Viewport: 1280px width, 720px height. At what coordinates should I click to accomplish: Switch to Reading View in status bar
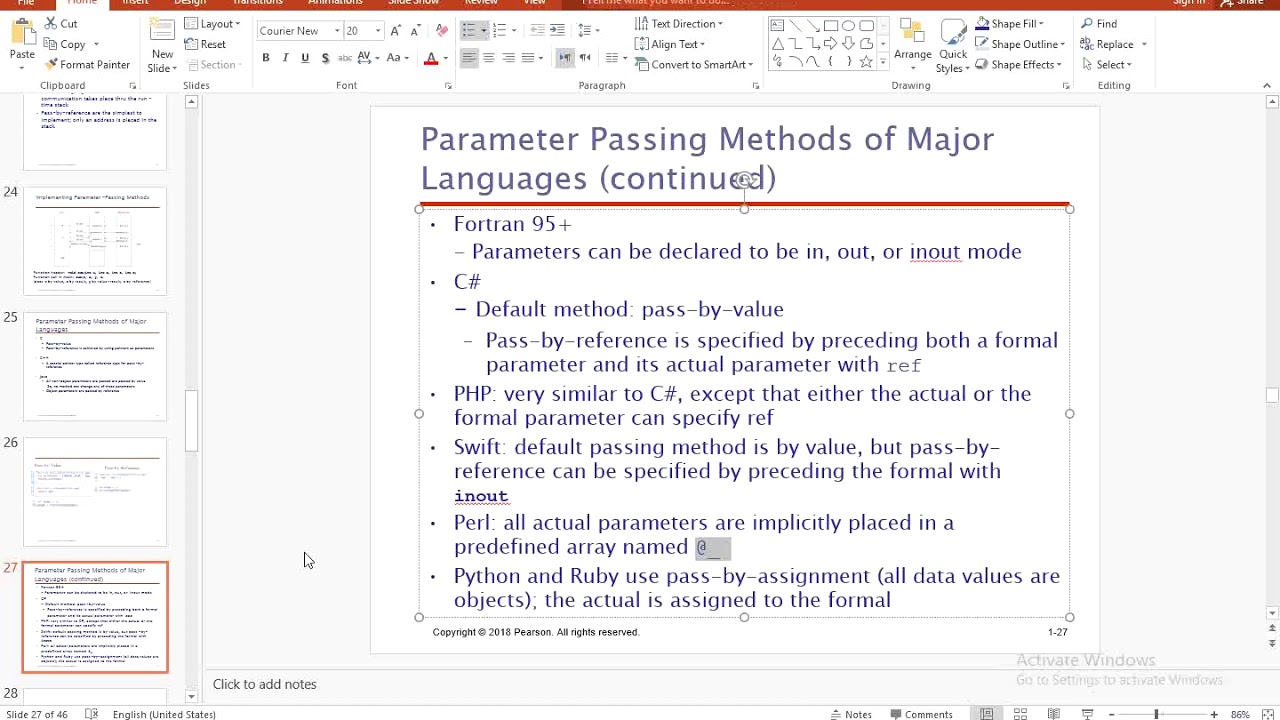(x=1054, y=714)
